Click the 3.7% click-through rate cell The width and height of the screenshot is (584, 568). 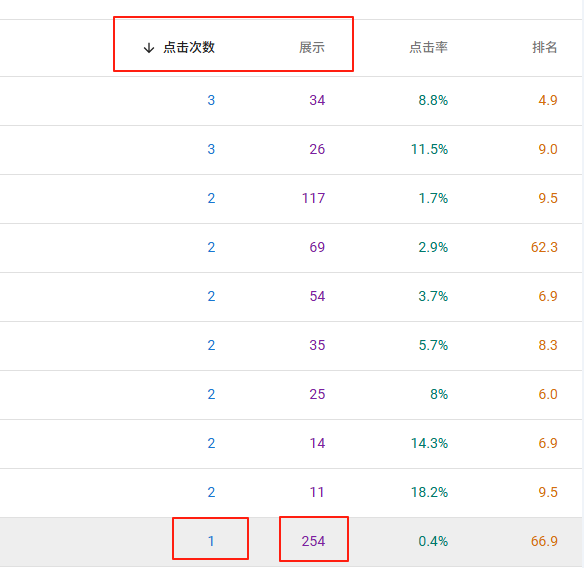[x=433, y=296]
